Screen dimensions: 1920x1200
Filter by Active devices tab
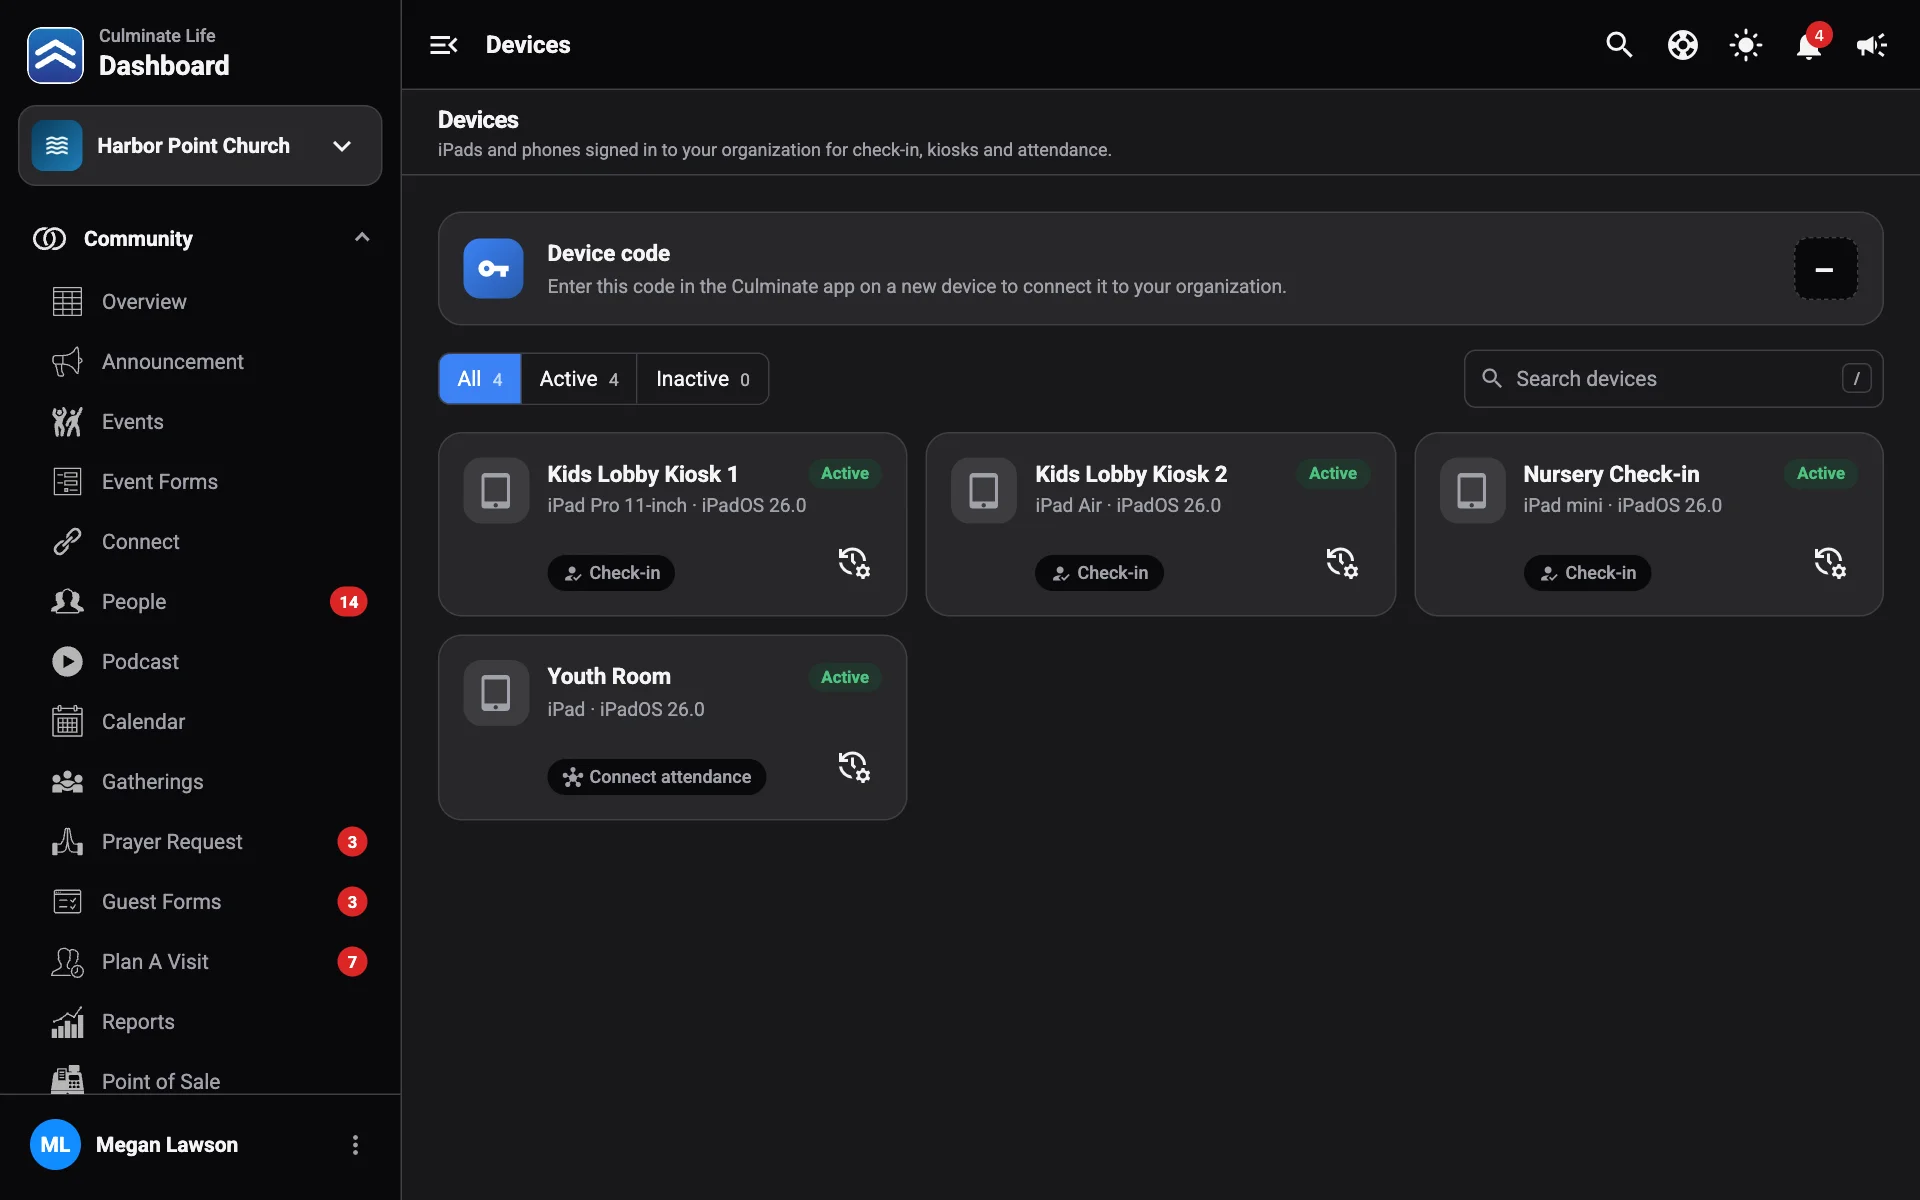pos(579,379)
